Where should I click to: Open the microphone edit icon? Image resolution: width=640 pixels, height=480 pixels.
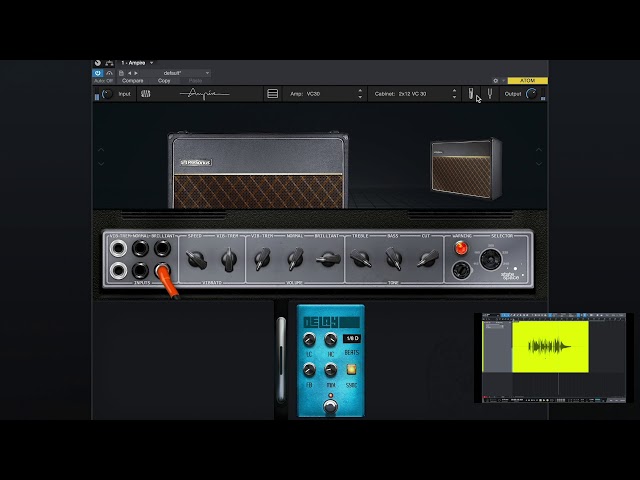[x=471, y=94]
